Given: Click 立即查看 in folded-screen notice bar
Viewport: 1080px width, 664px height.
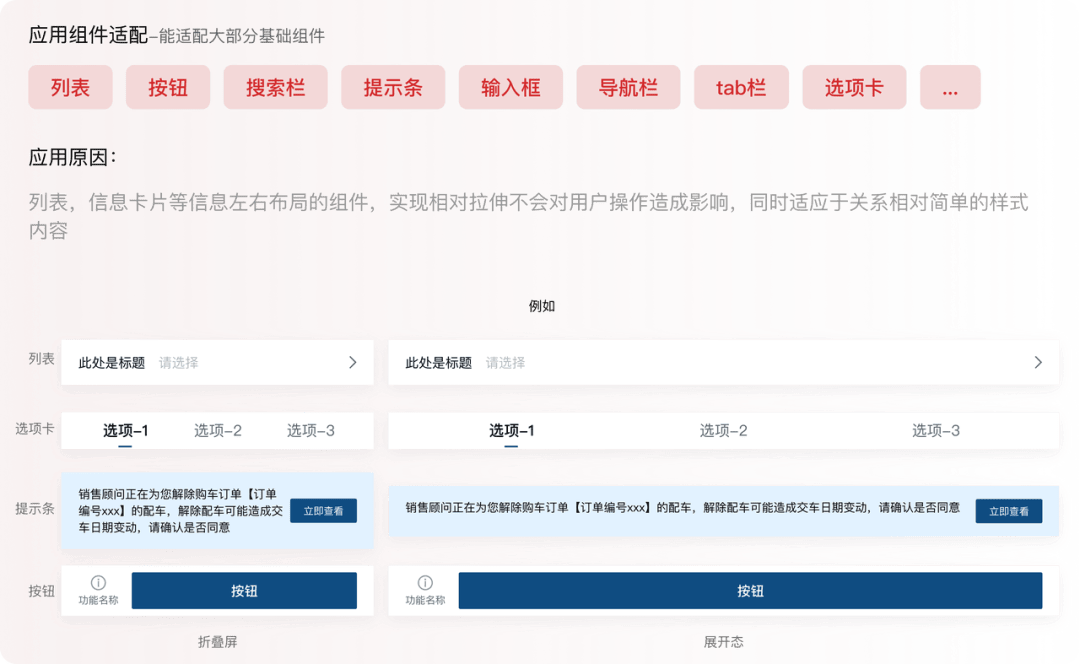Looking at the screenshot, I should click(323, 511).
